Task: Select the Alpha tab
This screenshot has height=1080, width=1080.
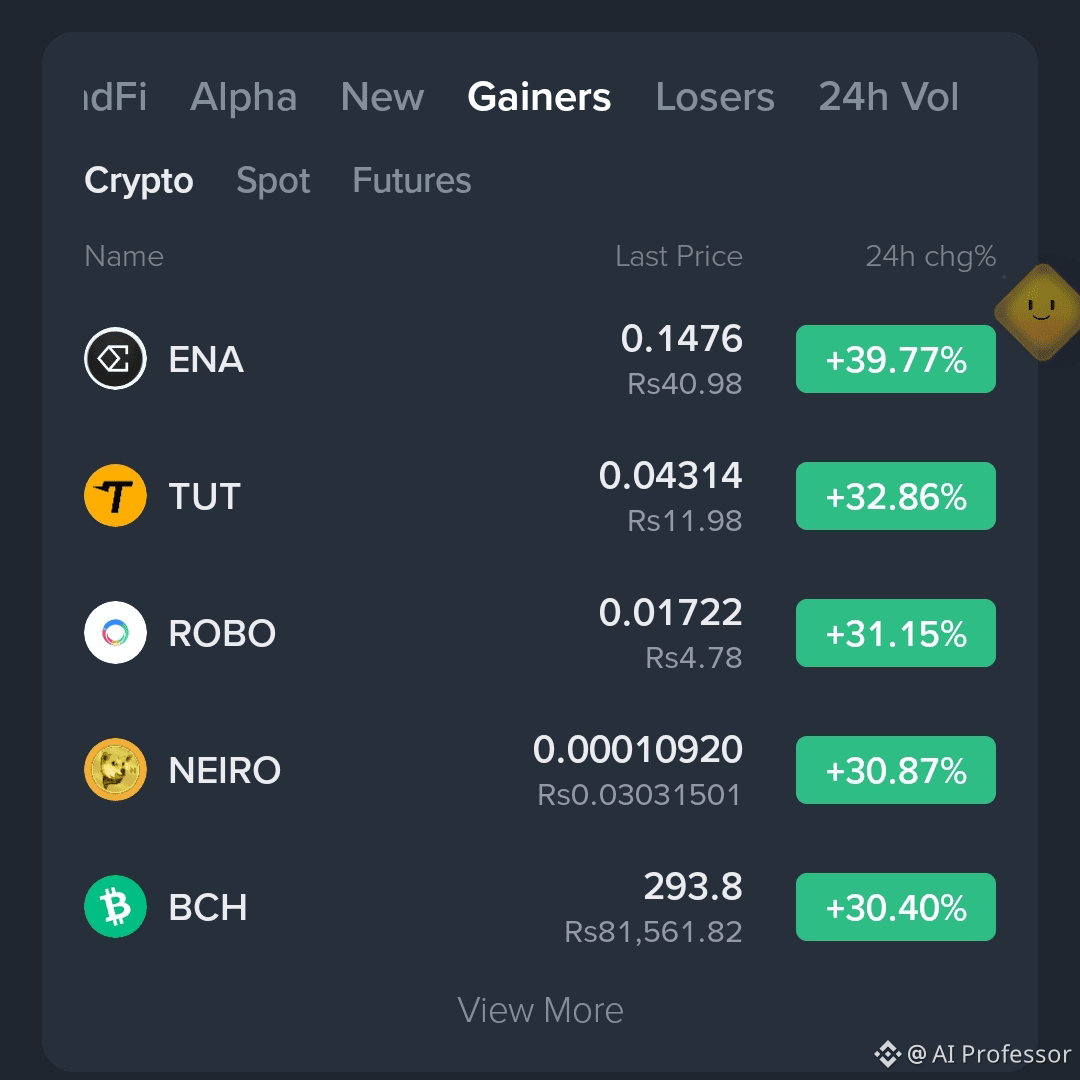Action: tap(243, 96)
